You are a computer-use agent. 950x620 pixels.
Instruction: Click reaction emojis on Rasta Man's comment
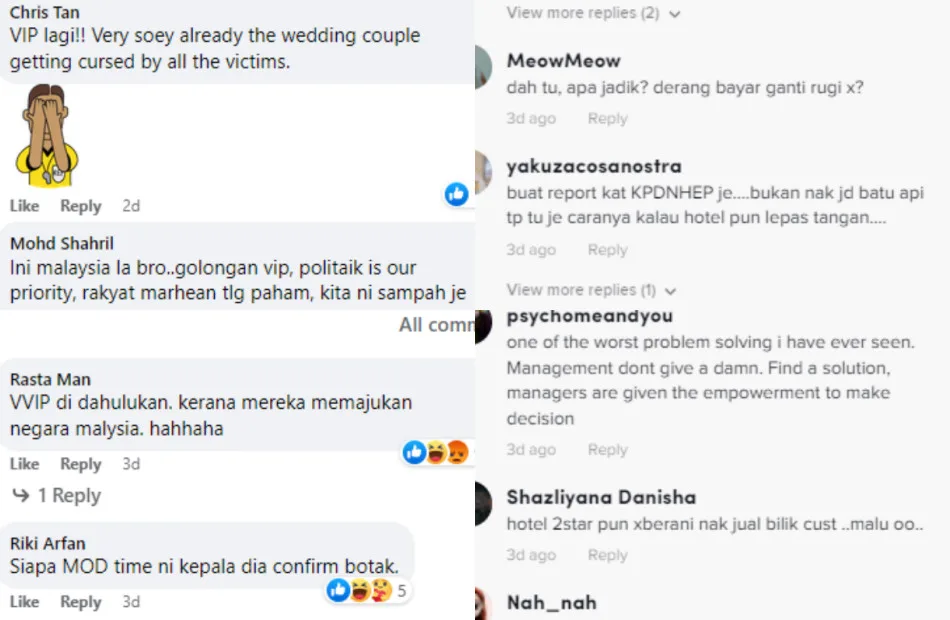coord(436,452)
